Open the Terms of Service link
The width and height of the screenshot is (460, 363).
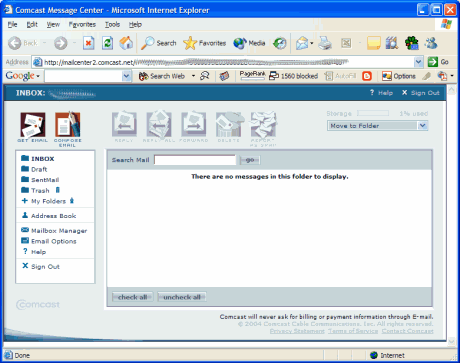point(353,331)
